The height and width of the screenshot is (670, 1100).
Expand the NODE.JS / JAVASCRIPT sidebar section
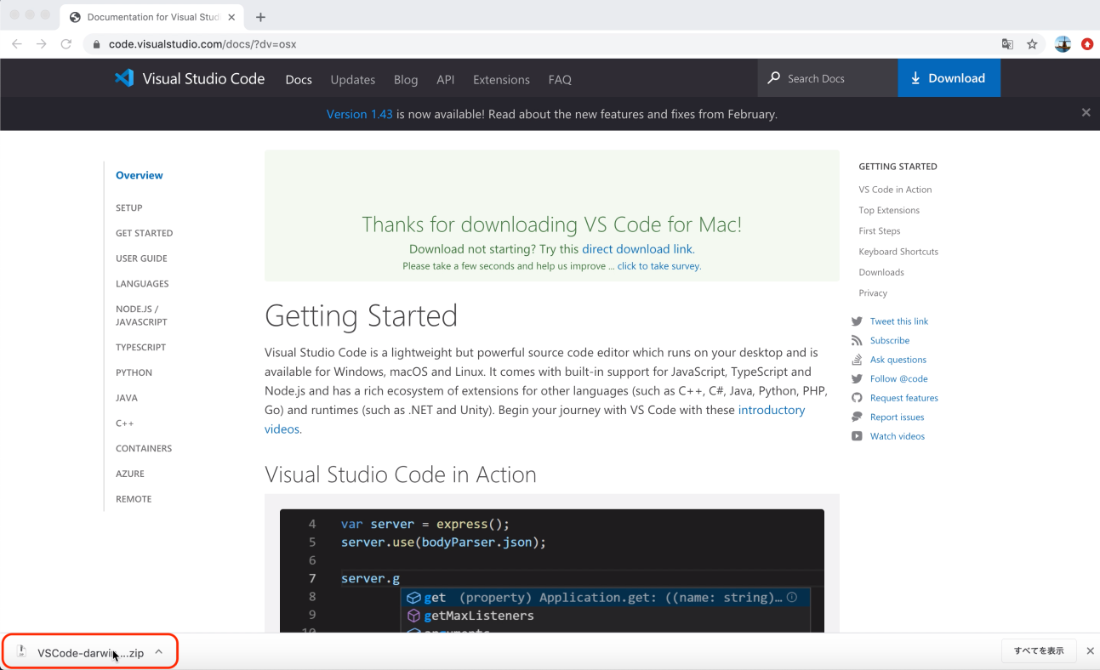point(141,315)
